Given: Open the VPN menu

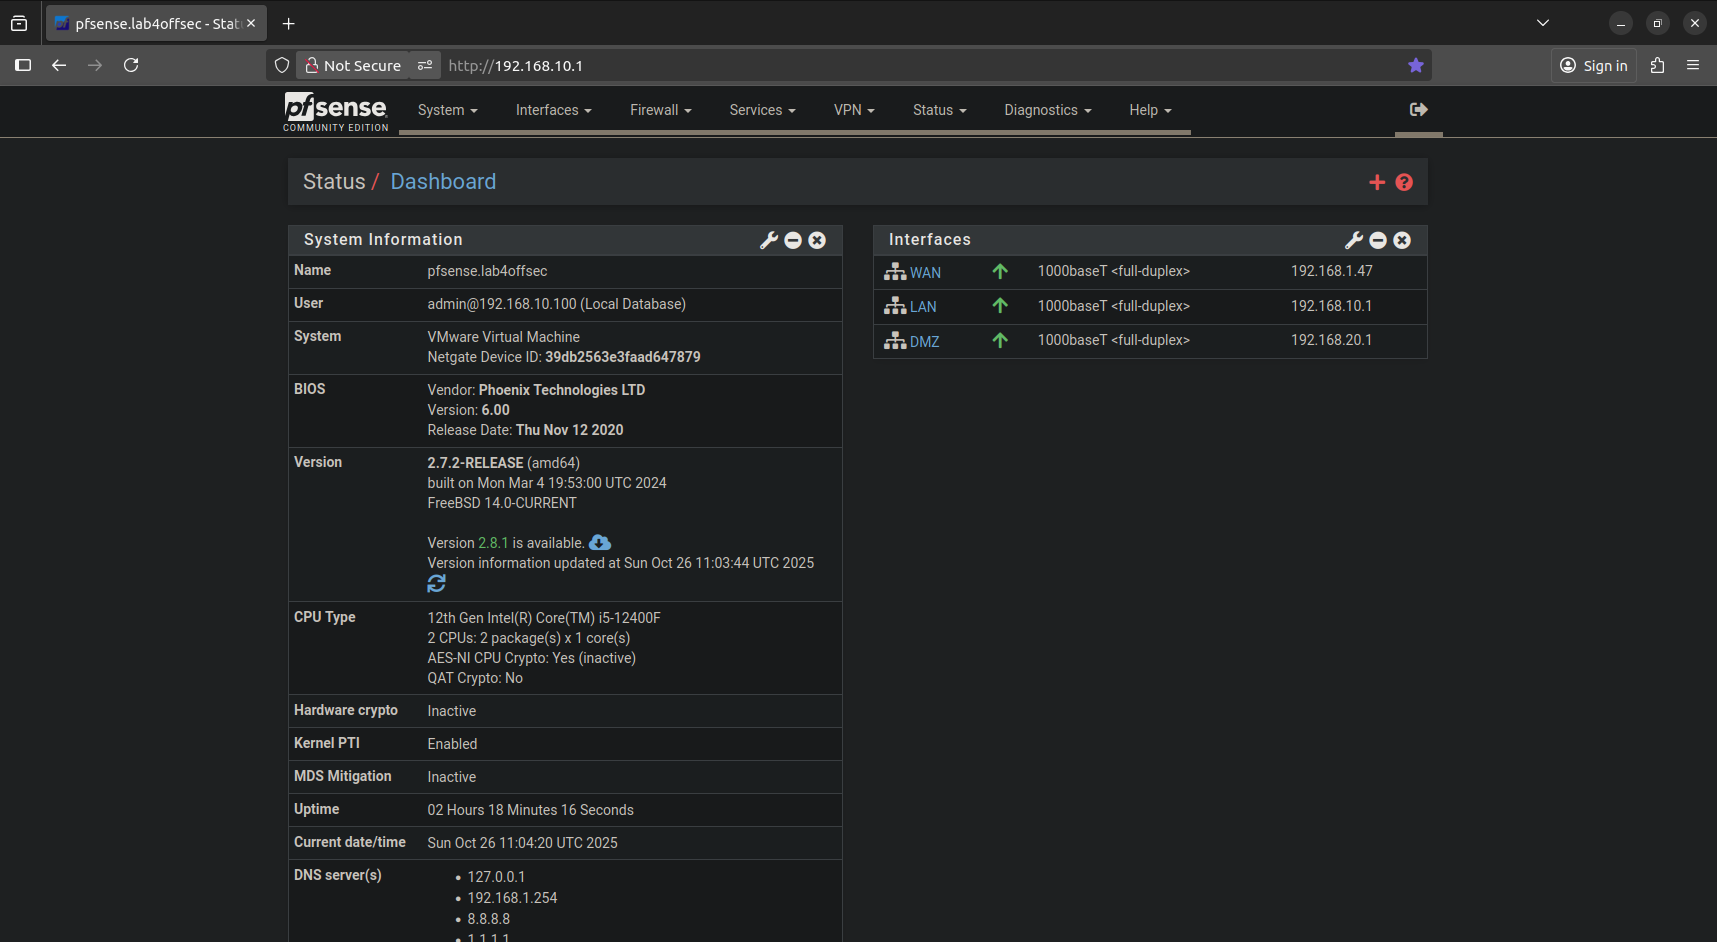Looking at the screenshot, I should pos(854,110).
